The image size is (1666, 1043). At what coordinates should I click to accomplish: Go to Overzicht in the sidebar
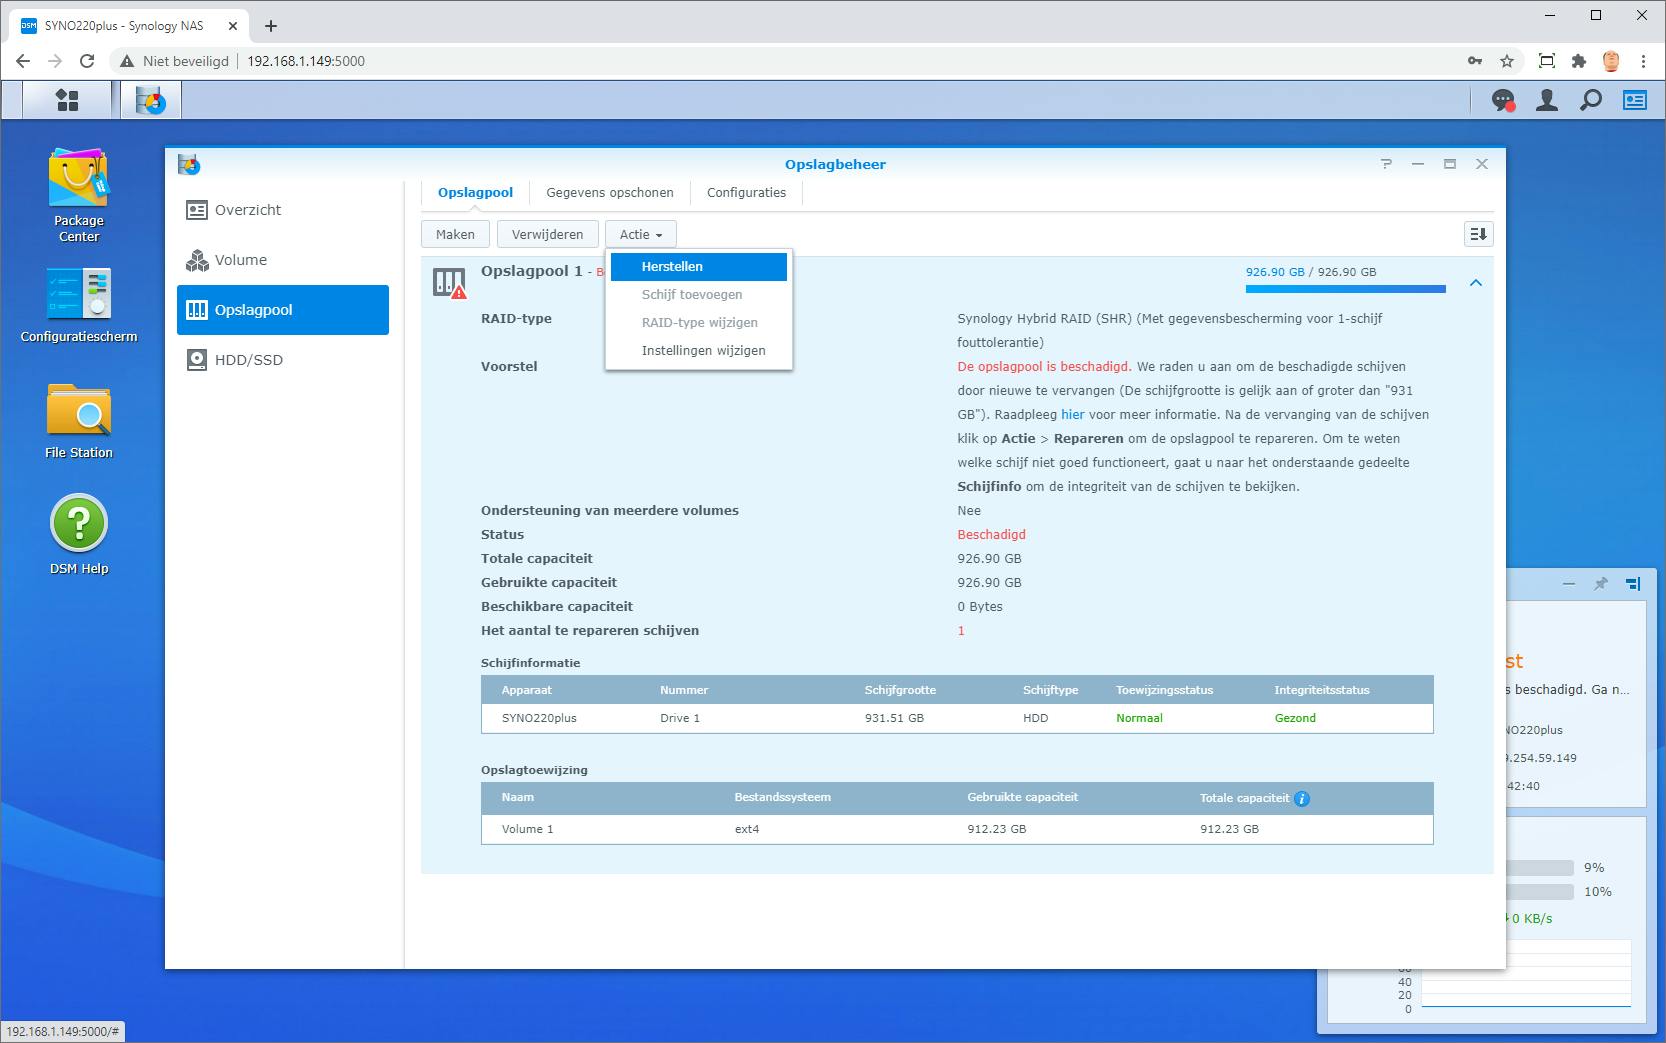click(x=283, y=210)
